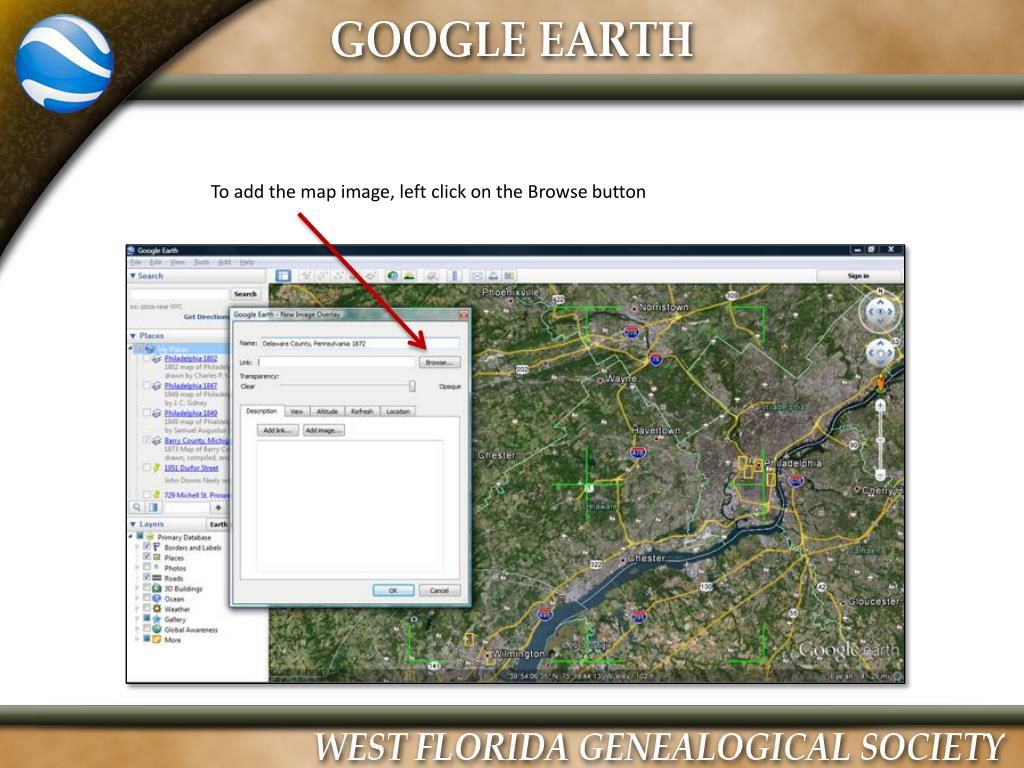Click the Add image button
1024x768 pixels.
coord(323,430)
